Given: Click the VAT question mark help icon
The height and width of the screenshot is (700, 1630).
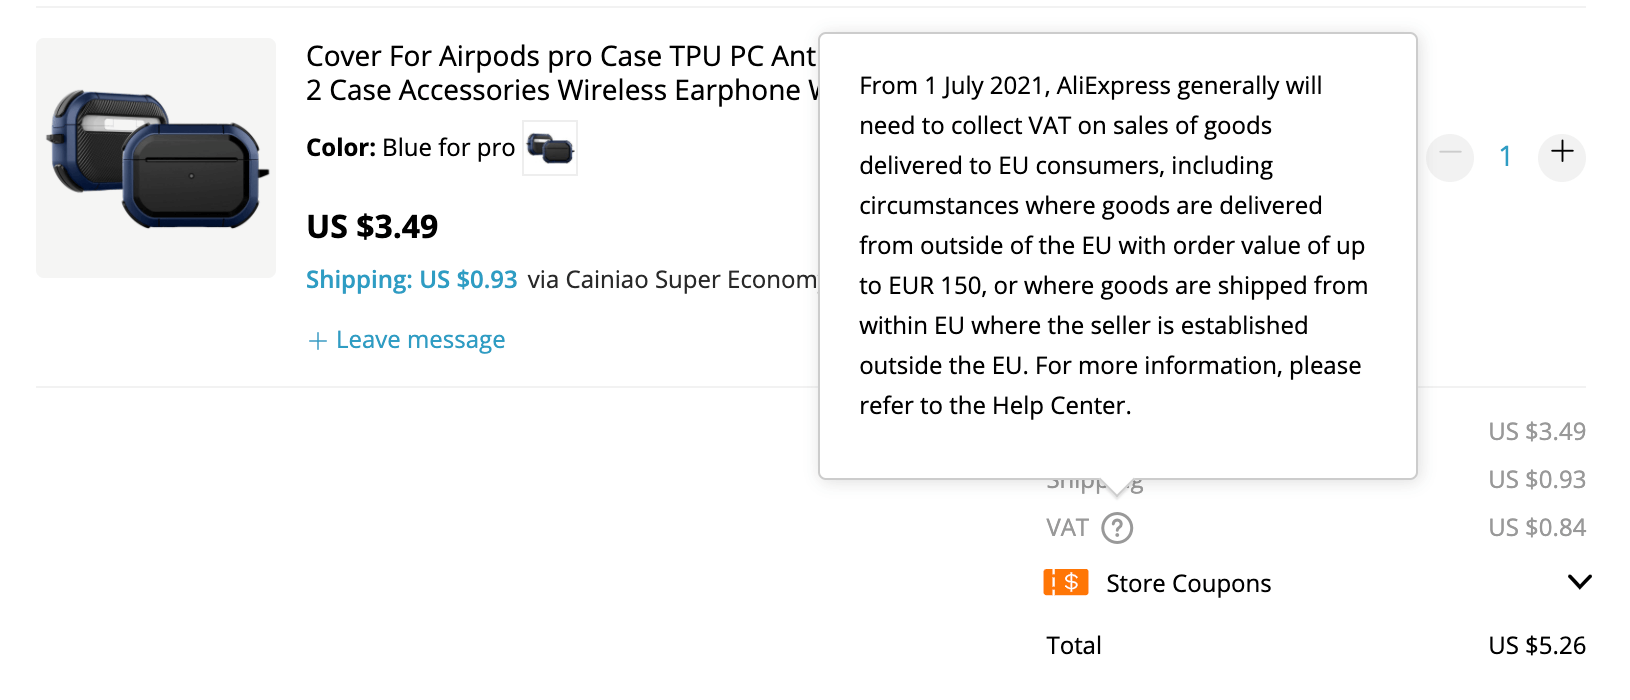Looking at the screenshot, I should [1117, 528].
